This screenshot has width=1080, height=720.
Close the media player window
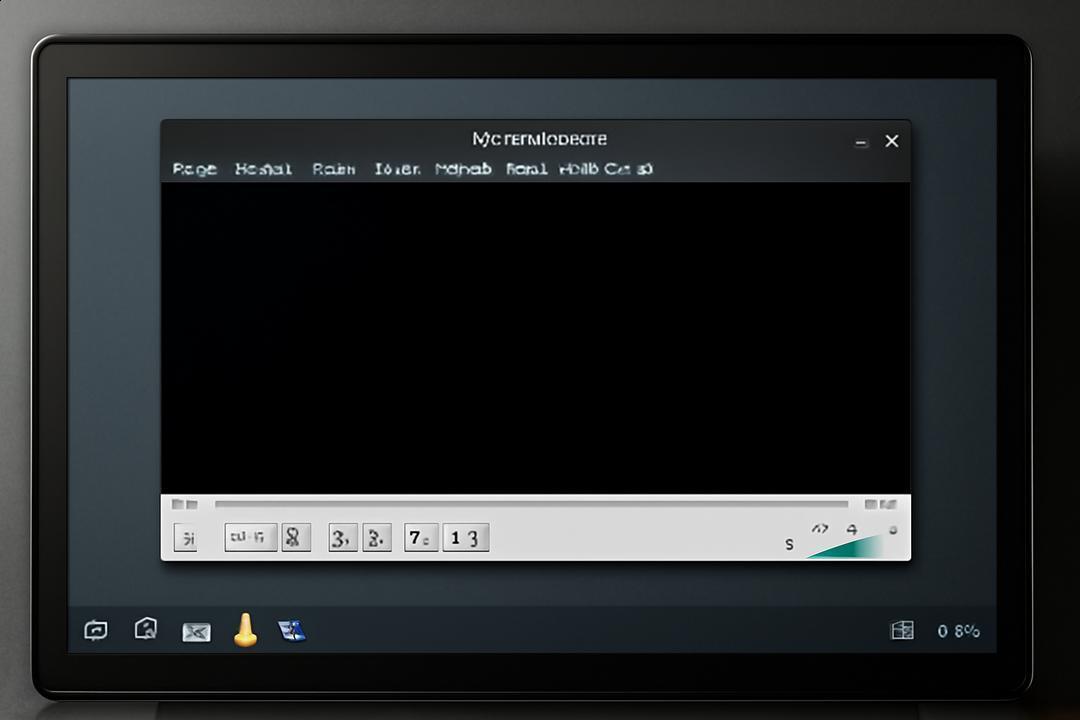tap(892, 141)
